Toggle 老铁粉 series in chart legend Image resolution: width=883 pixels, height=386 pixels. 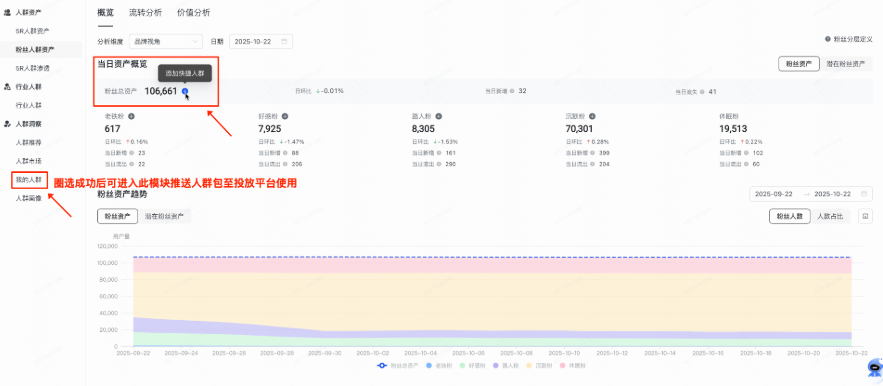pos(438,366)
